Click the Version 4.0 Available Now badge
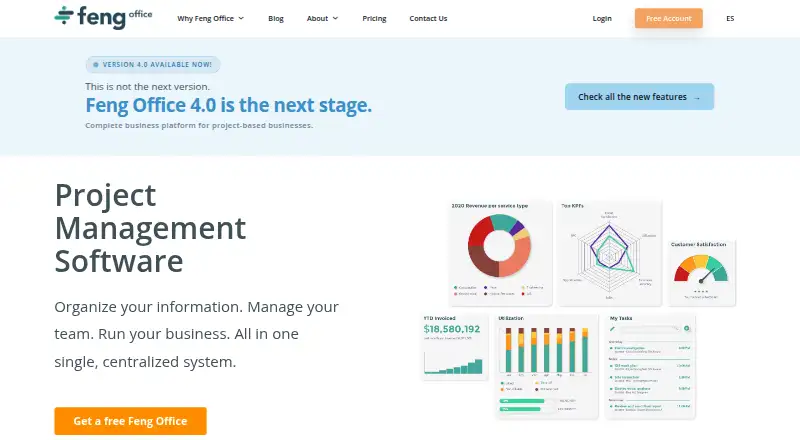Image resolution: width=800 pixels, height=440 pixels. tap(153, 64)
